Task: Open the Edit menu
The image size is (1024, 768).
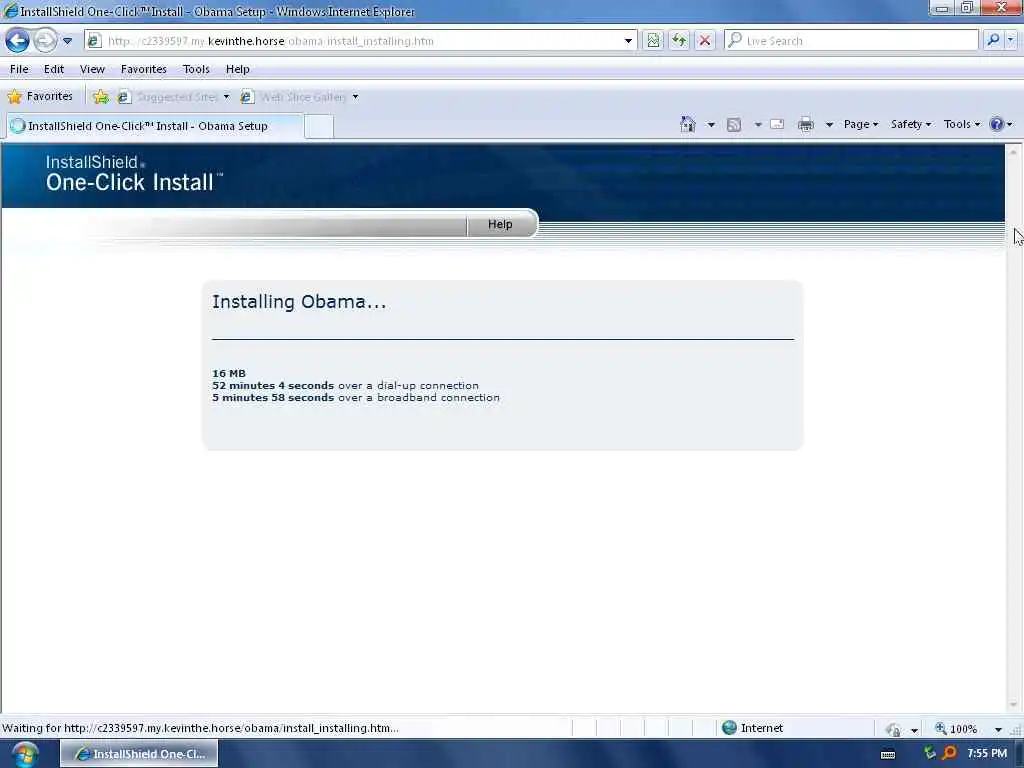Action: click(54, 69)
